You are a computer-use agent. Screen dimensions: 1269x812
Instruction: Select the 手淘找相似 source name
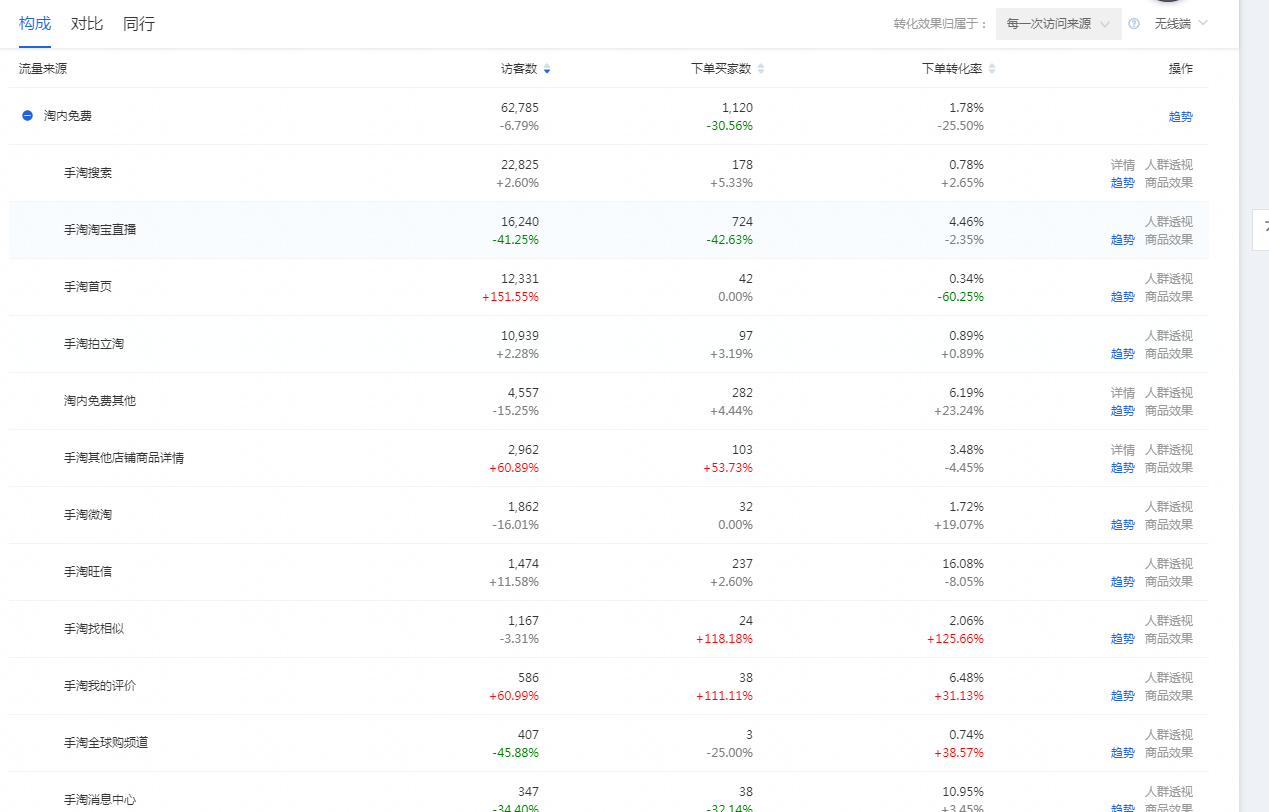(94, 629)
